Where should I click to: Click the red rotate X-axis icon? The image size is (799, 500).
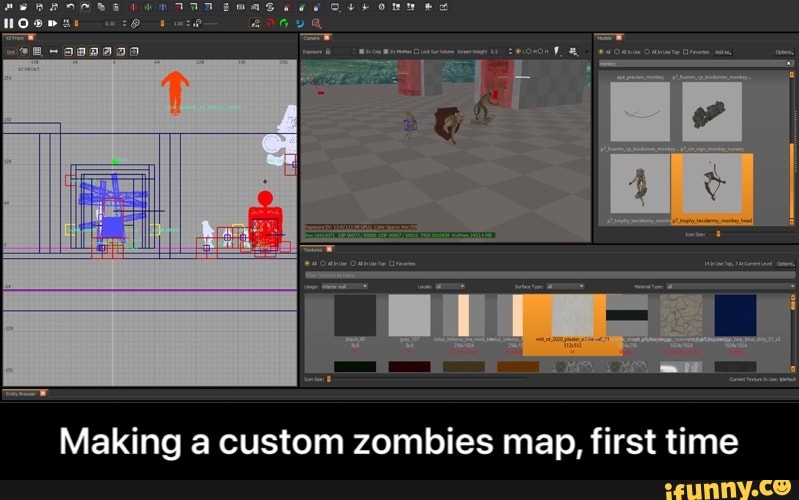pos(179,7)
